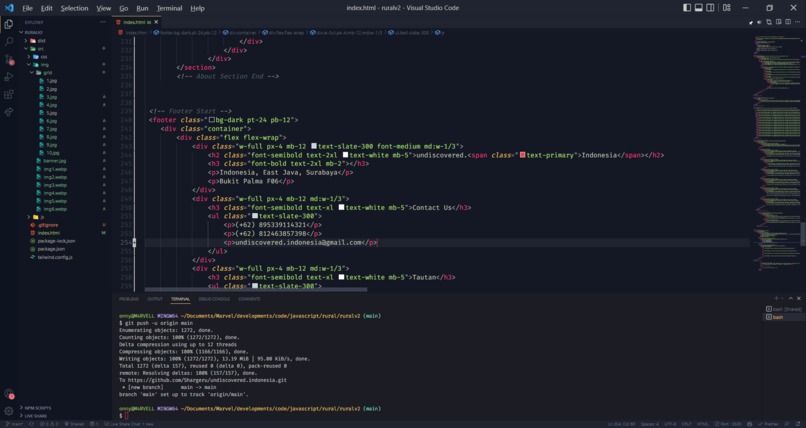This screenshot has height=428, width=806.
Task: Click the Synchronize Changes status icon
Action: (32, 424)
